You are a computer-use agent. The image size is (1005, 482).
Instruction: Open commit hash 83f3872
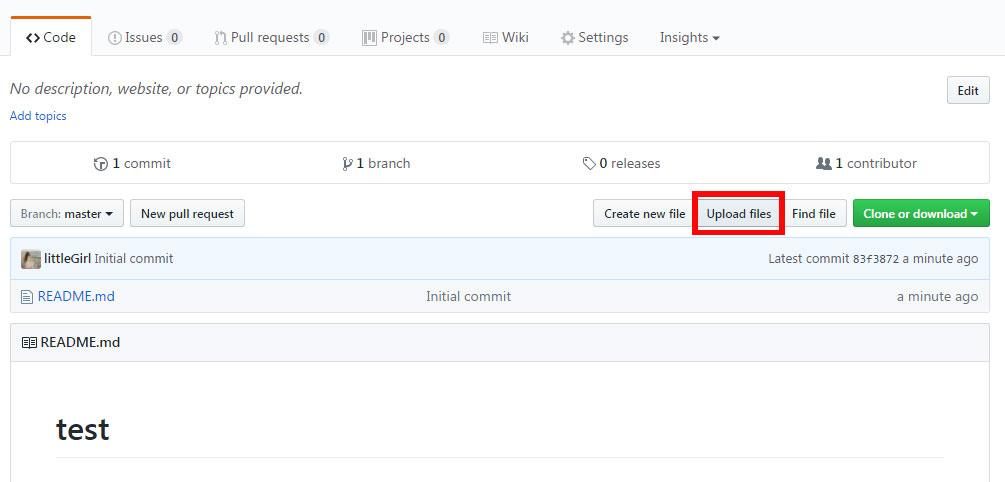876,259
